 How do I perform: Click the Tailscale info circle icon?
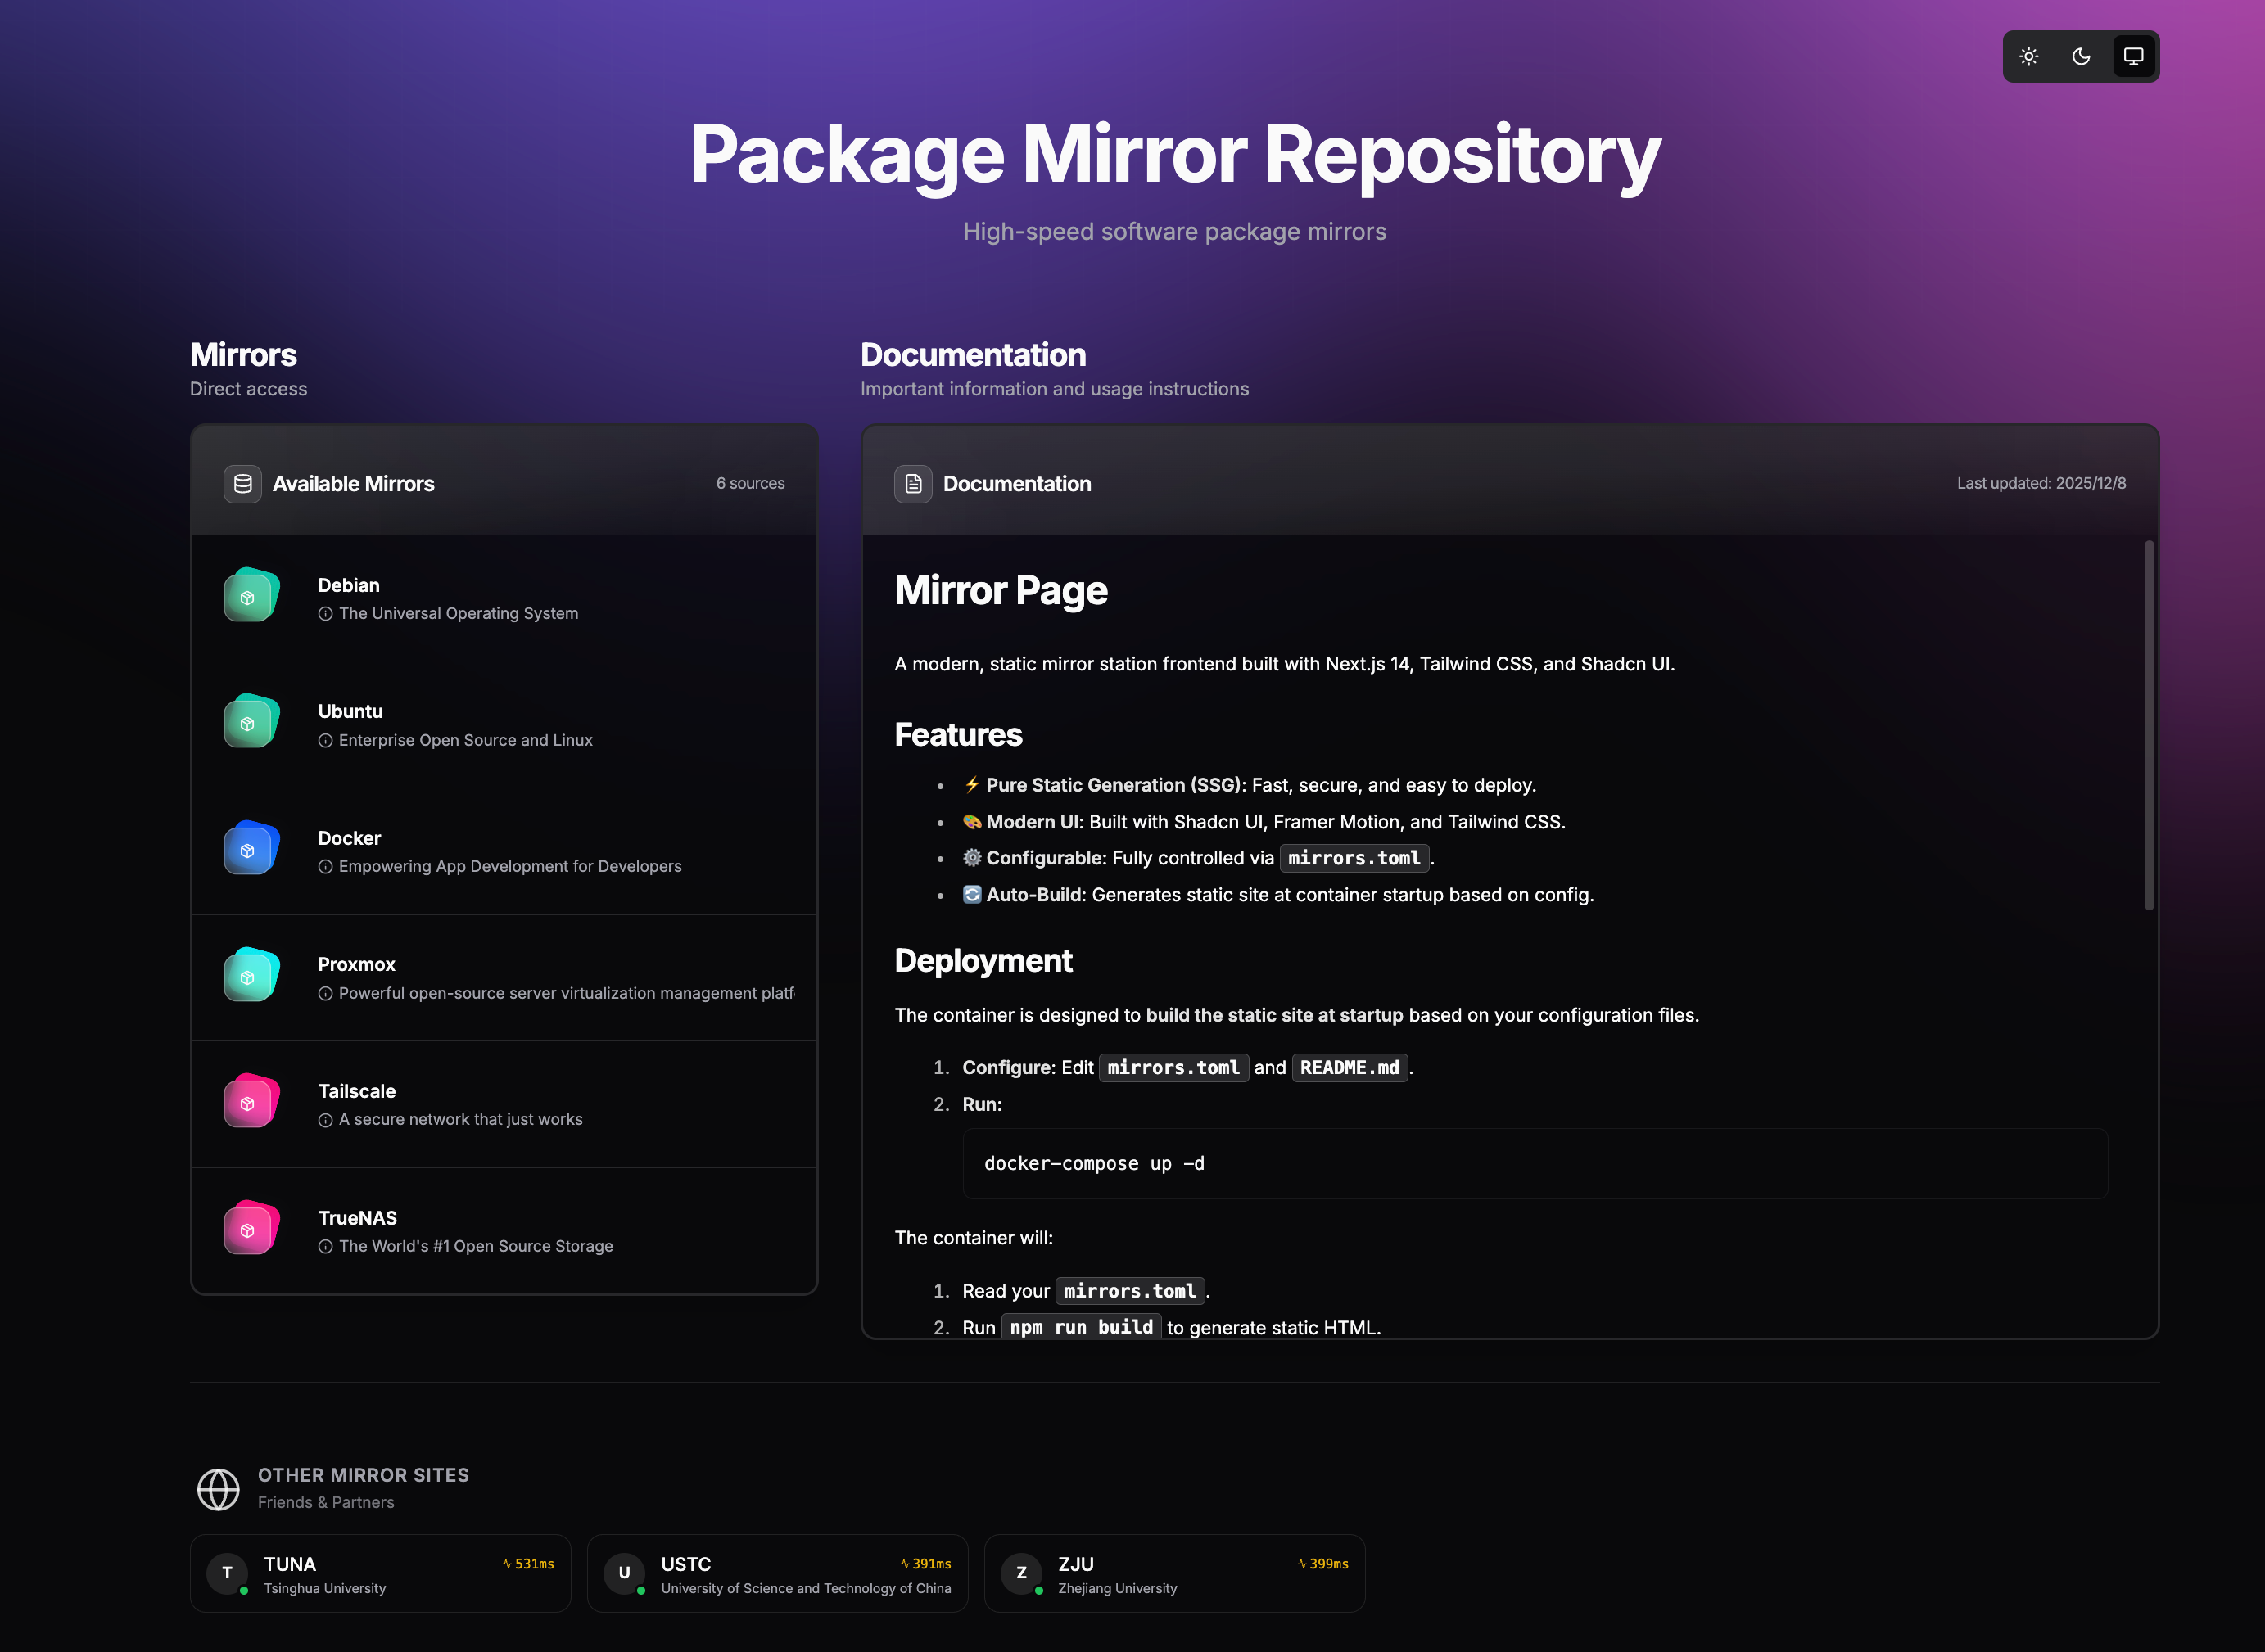tap(325, 1120)
